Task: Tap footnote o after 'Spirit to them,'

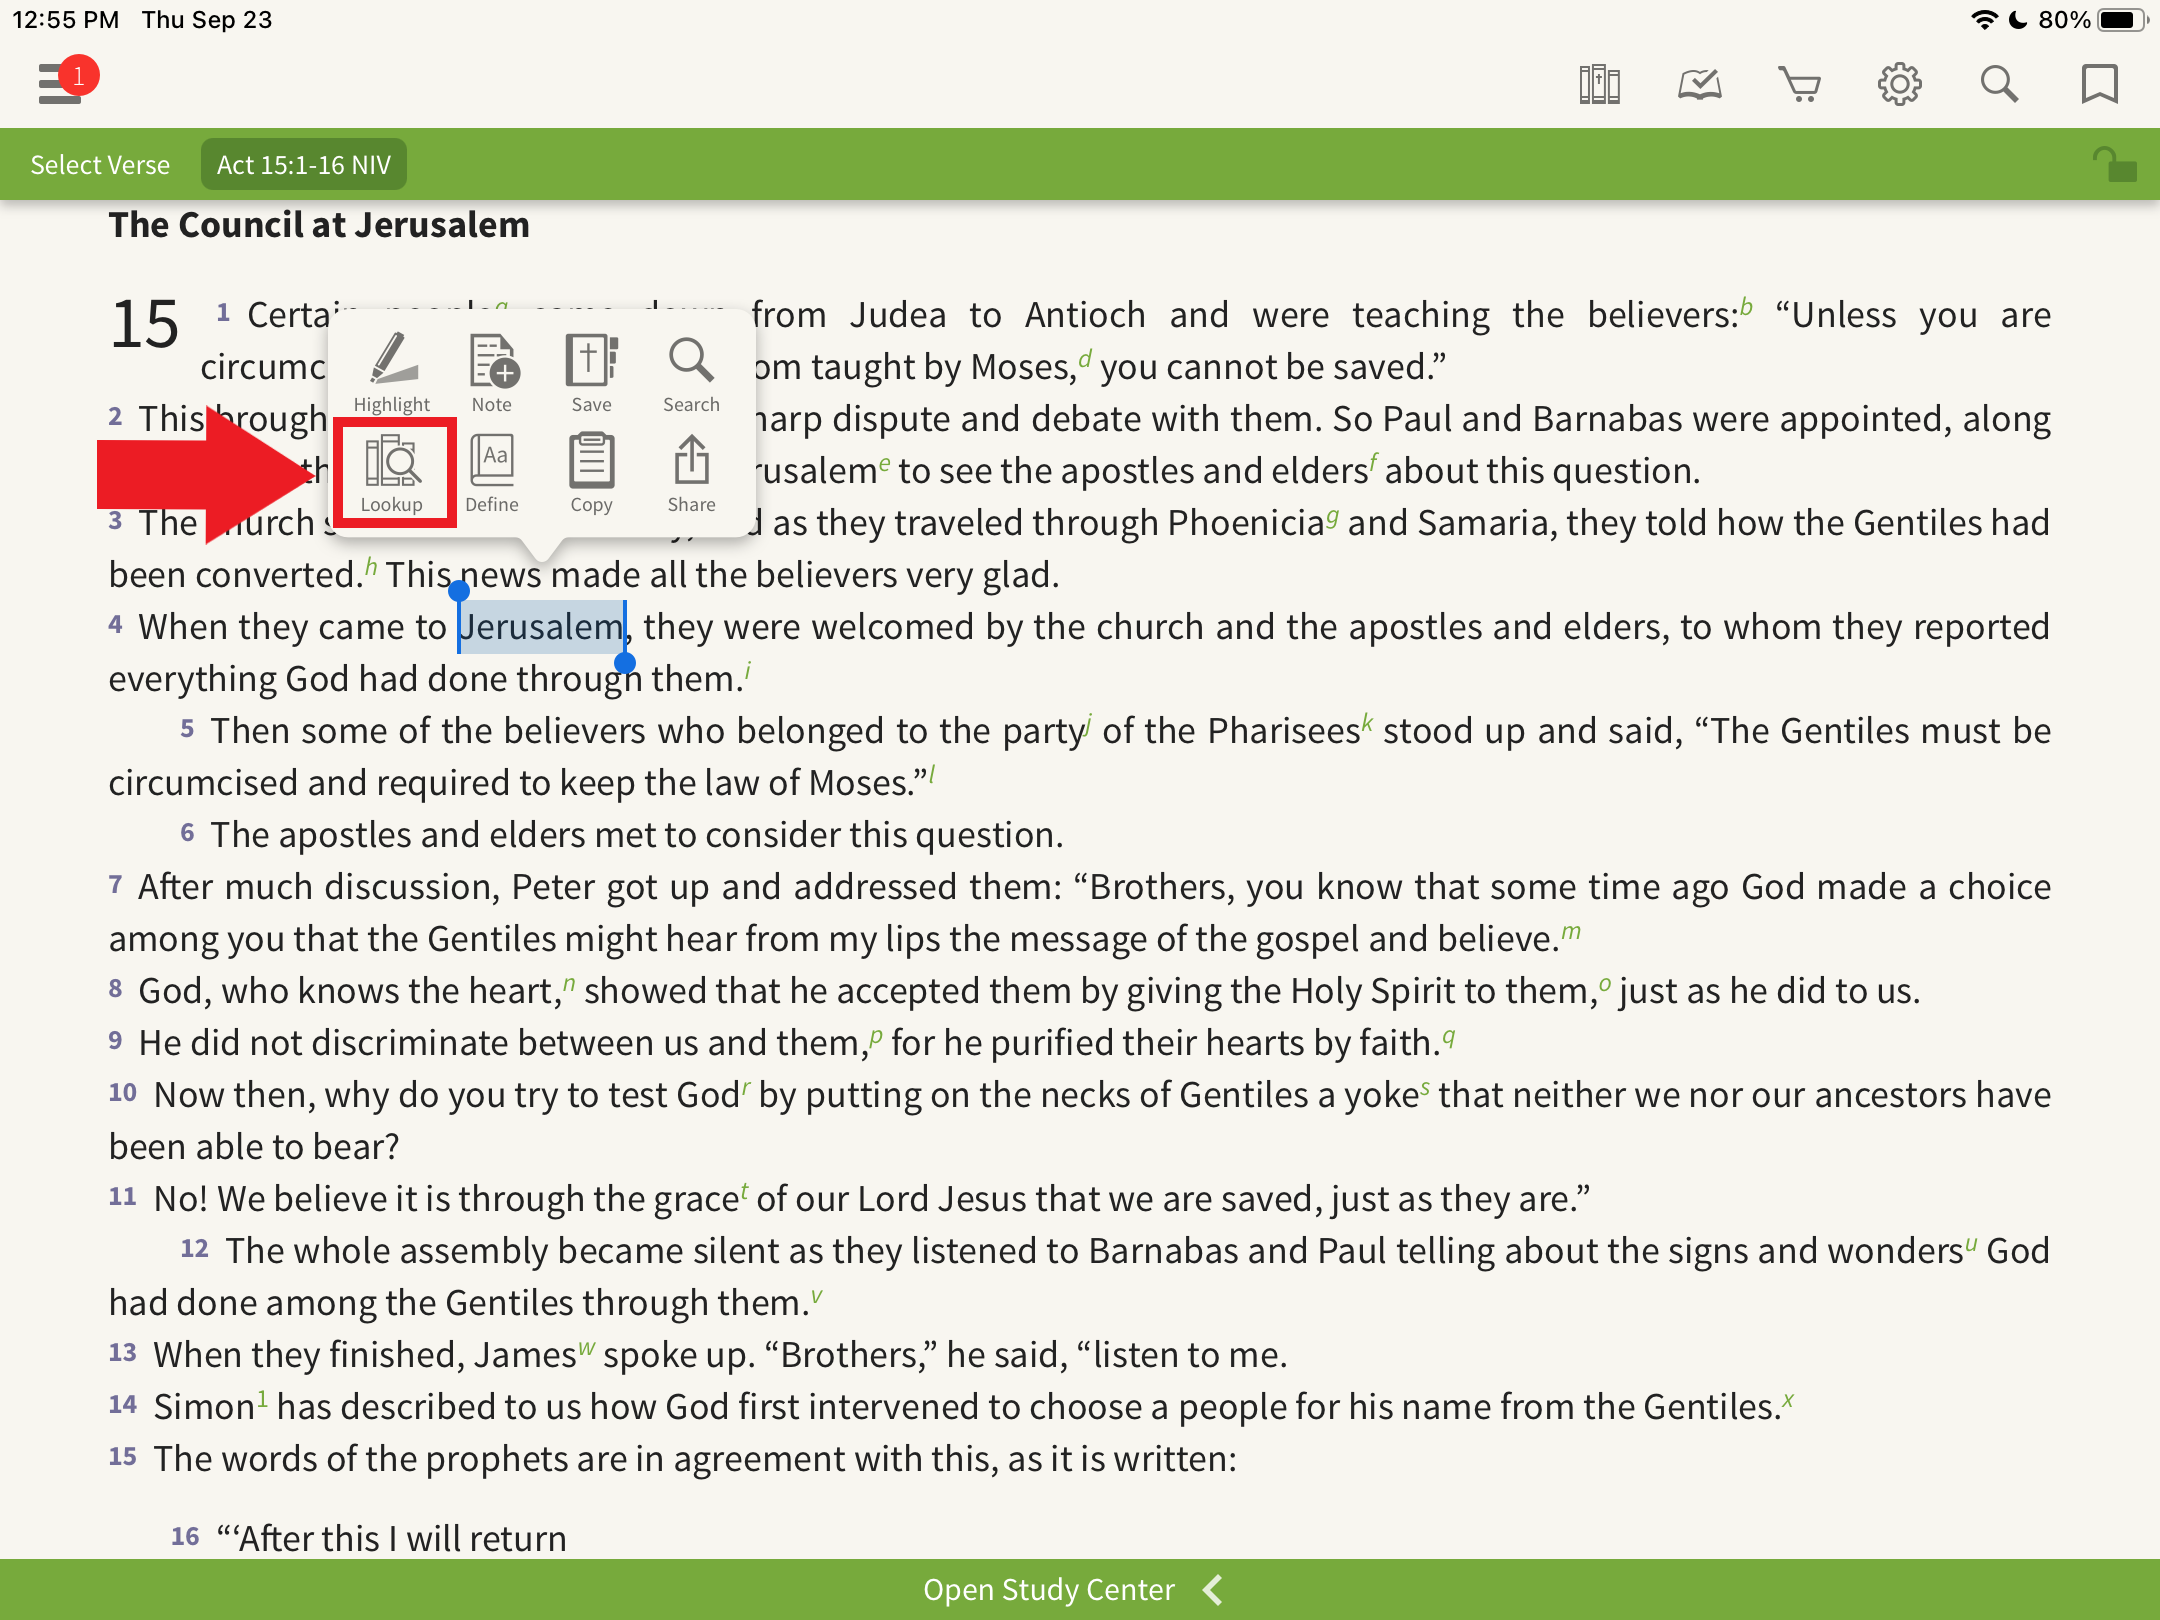Action: 1605,983
